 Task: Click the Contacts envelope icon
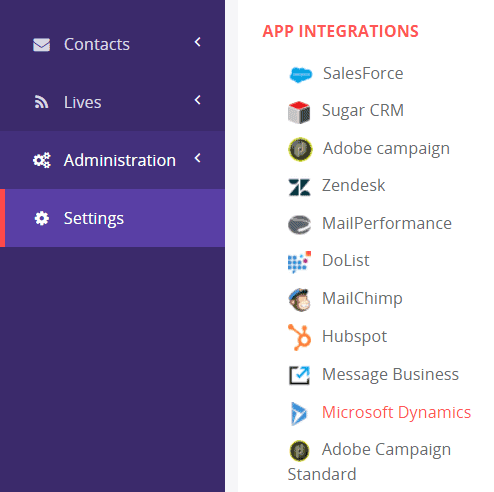42,45
